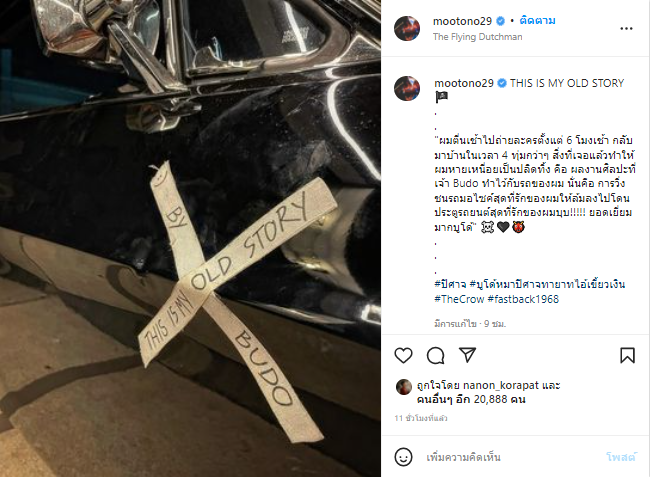Open comments via speech bubble icon

pos(436,356)
